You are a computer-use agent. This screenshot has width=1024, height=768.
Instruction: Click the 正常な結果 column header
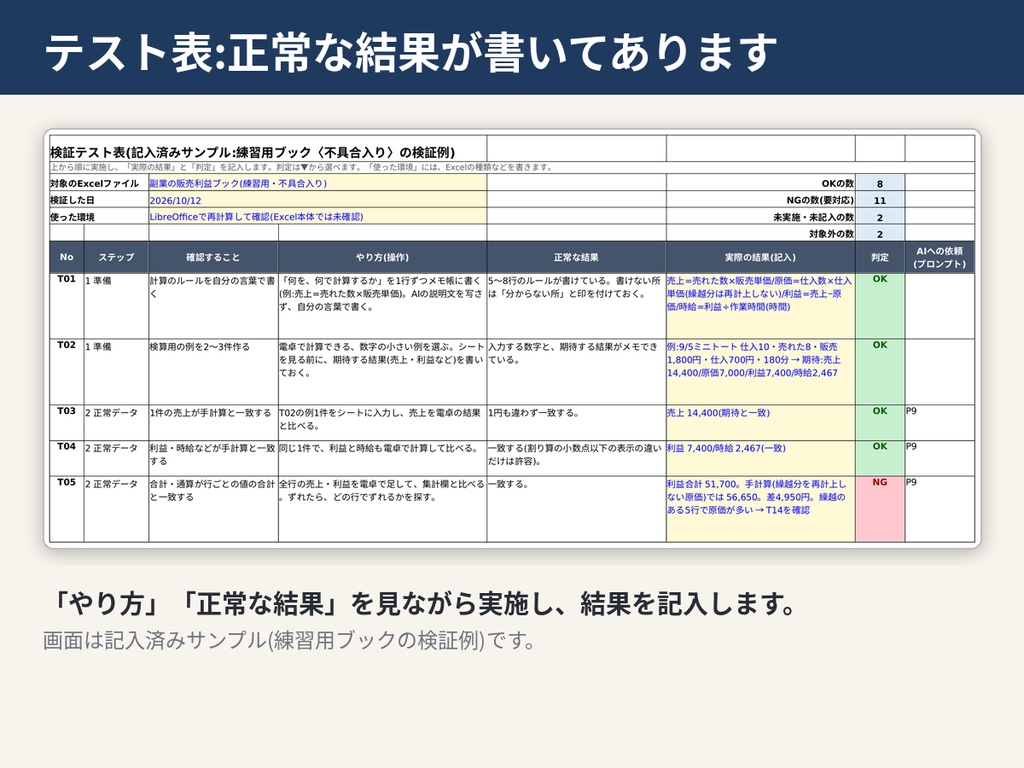click(576, 257)
